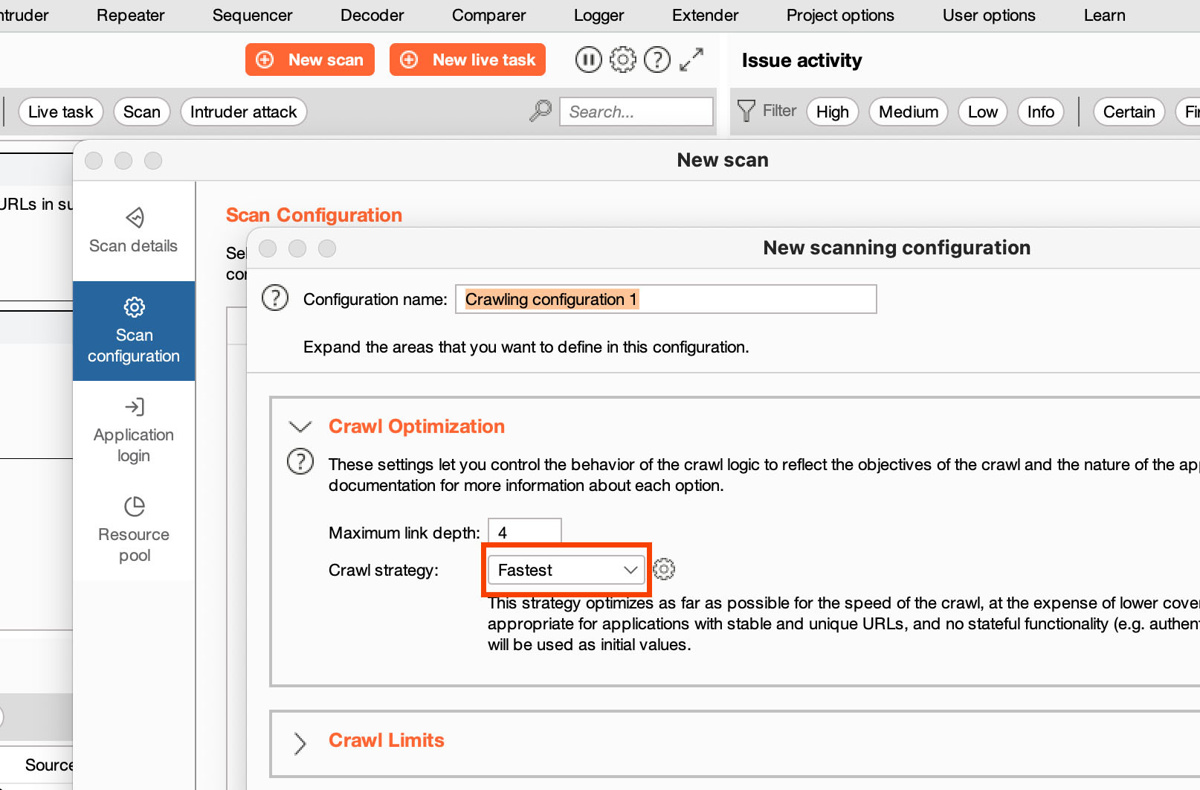Switch to the Sequencer tab
Viewport: 1200px width, 790px height.
click(253, 15)
